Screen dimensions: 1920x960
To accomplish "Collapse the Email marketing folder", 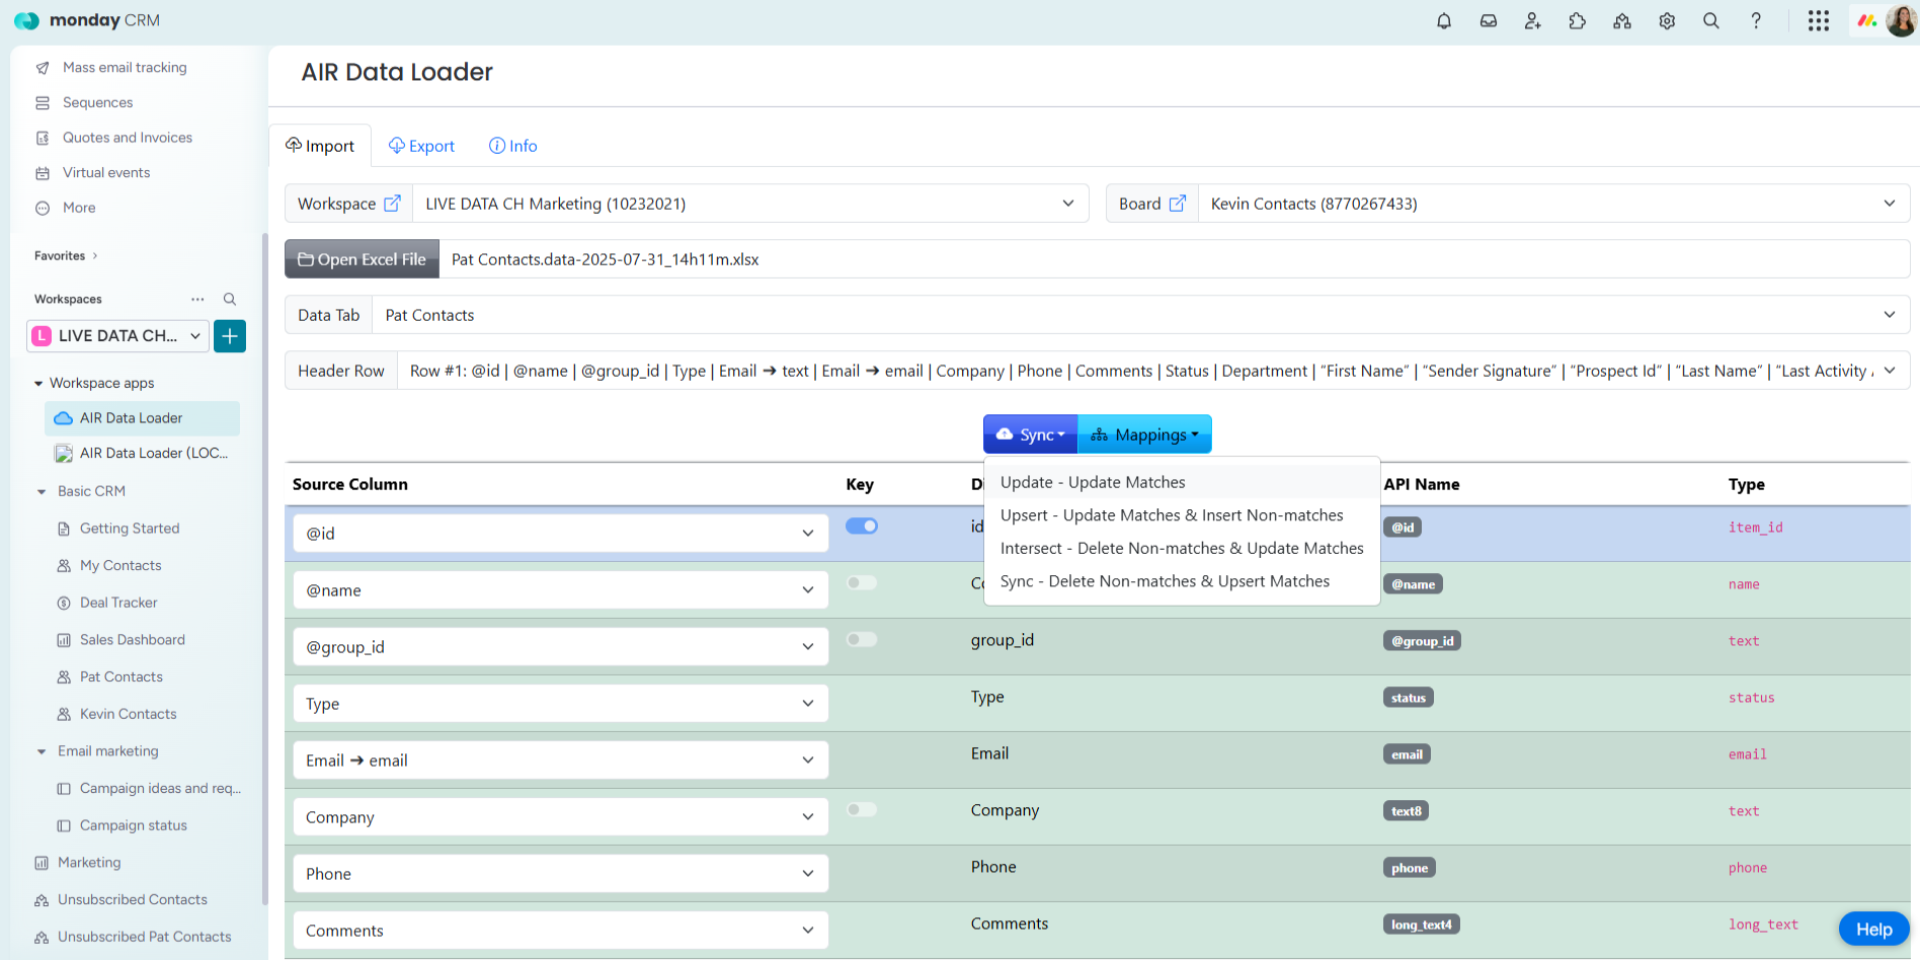I will click(41, 751).
